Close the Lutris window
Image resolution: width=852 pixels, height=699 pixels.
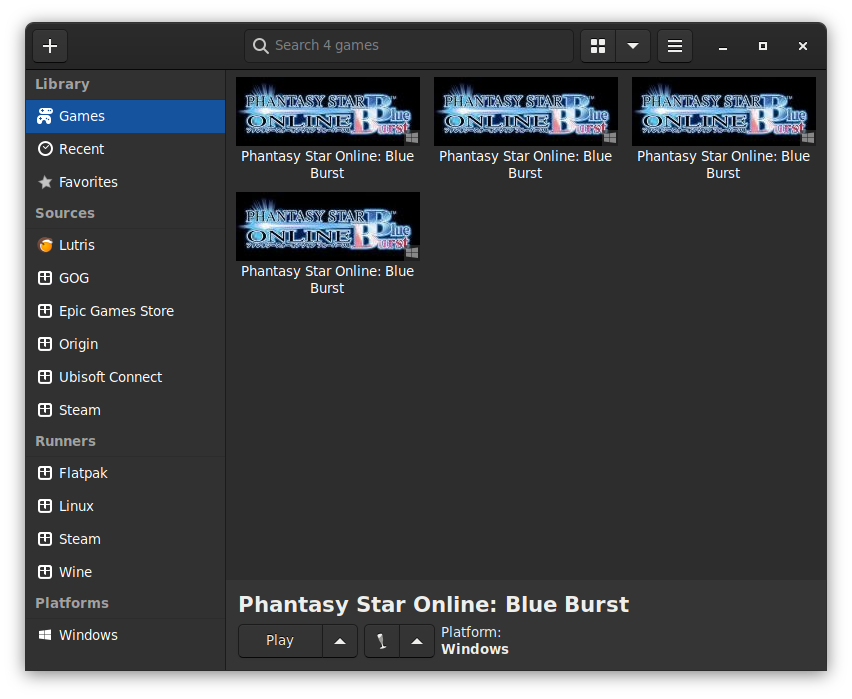[803, 46]
